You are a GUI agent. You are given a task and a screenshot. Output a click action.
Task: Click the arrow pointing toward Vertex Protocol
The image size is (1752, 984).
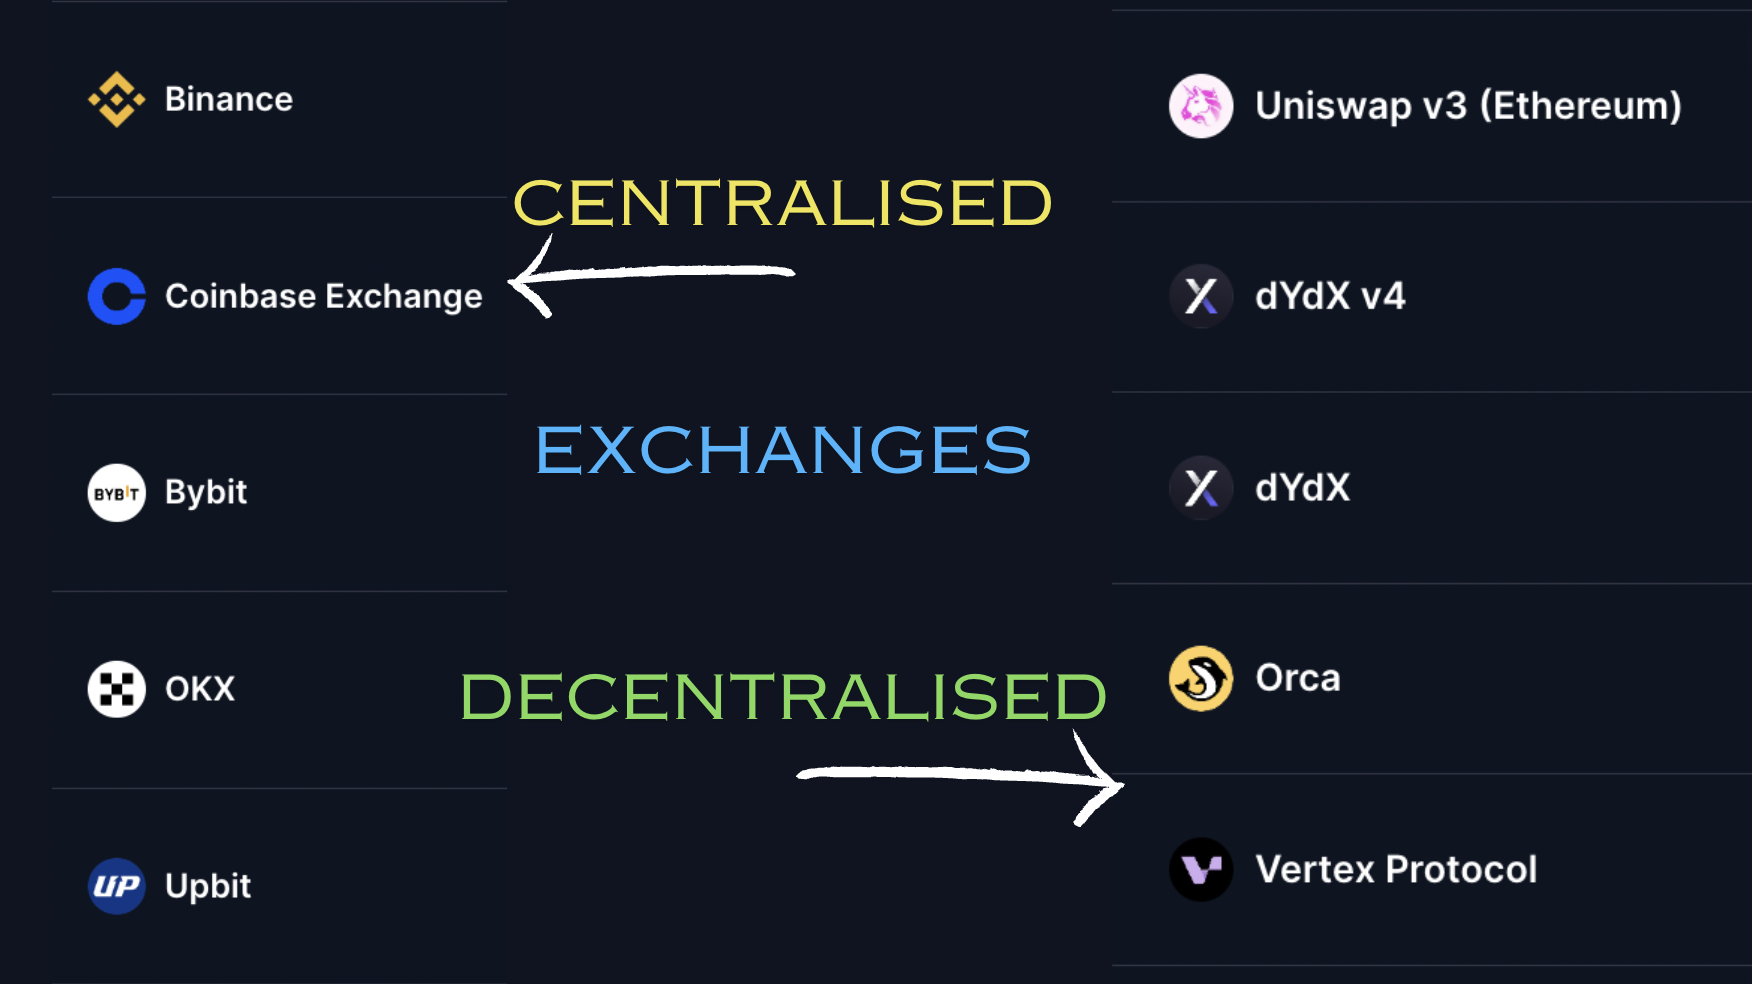point(960,775)
